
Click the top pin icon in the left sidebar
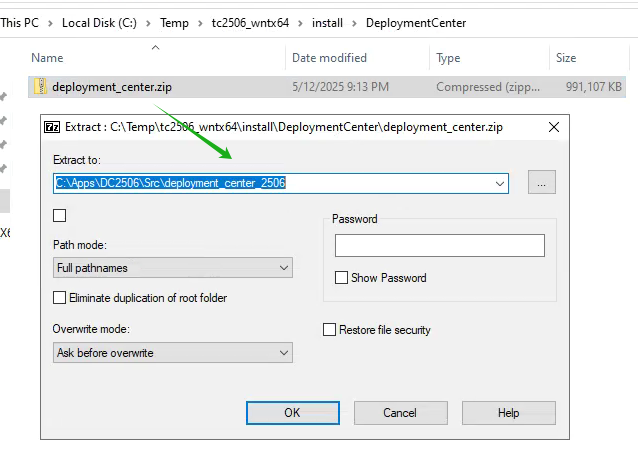3,97
